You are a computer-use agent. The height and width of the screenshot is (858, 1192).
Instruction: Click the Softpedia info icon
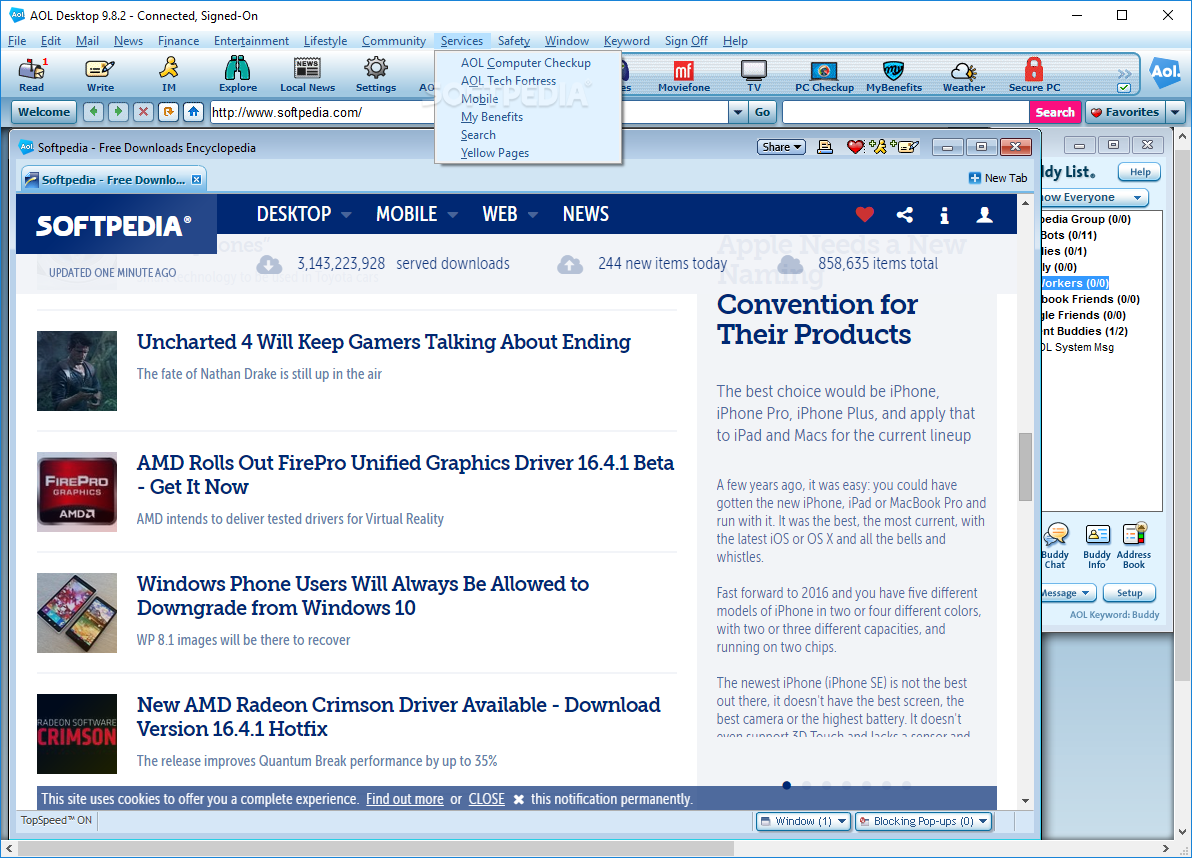(944, 215)
